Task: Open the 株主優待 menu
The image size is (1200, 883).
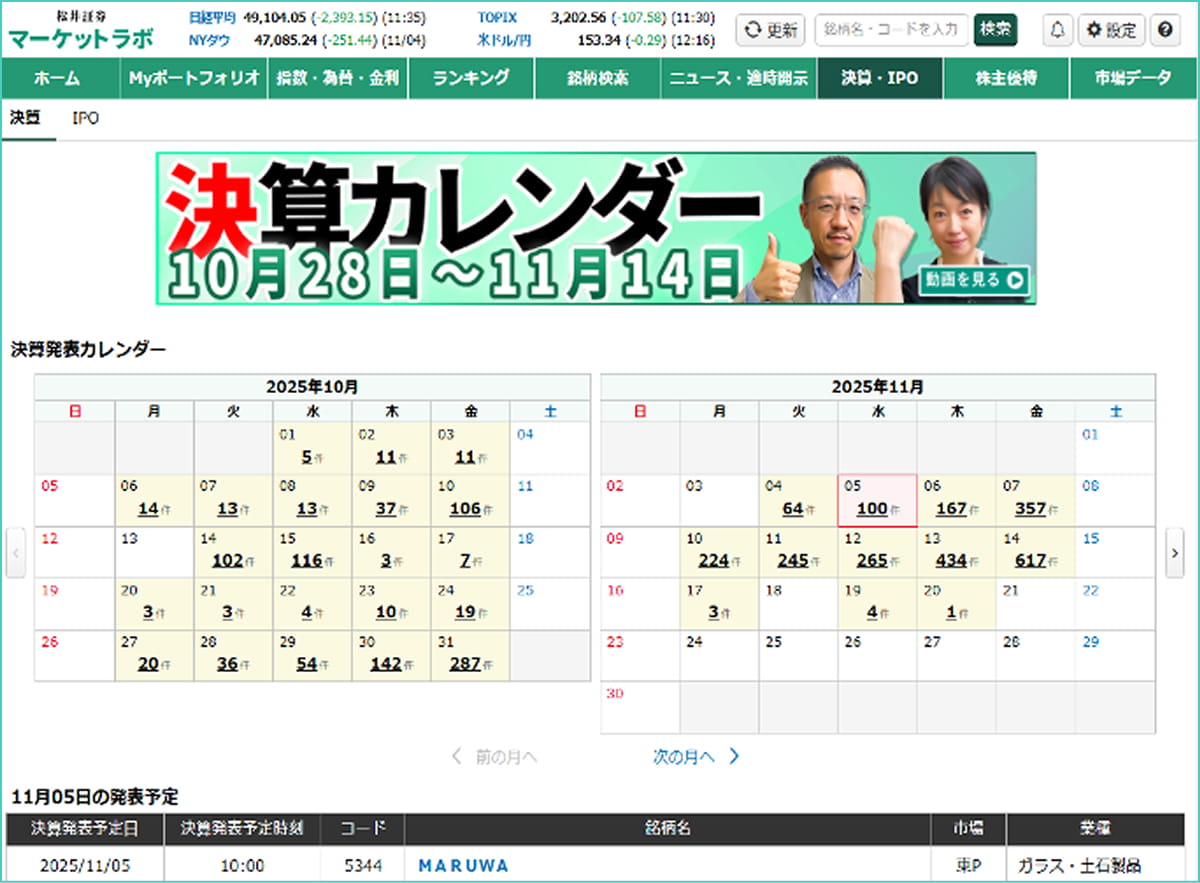Action: (x=1005, y=78)
